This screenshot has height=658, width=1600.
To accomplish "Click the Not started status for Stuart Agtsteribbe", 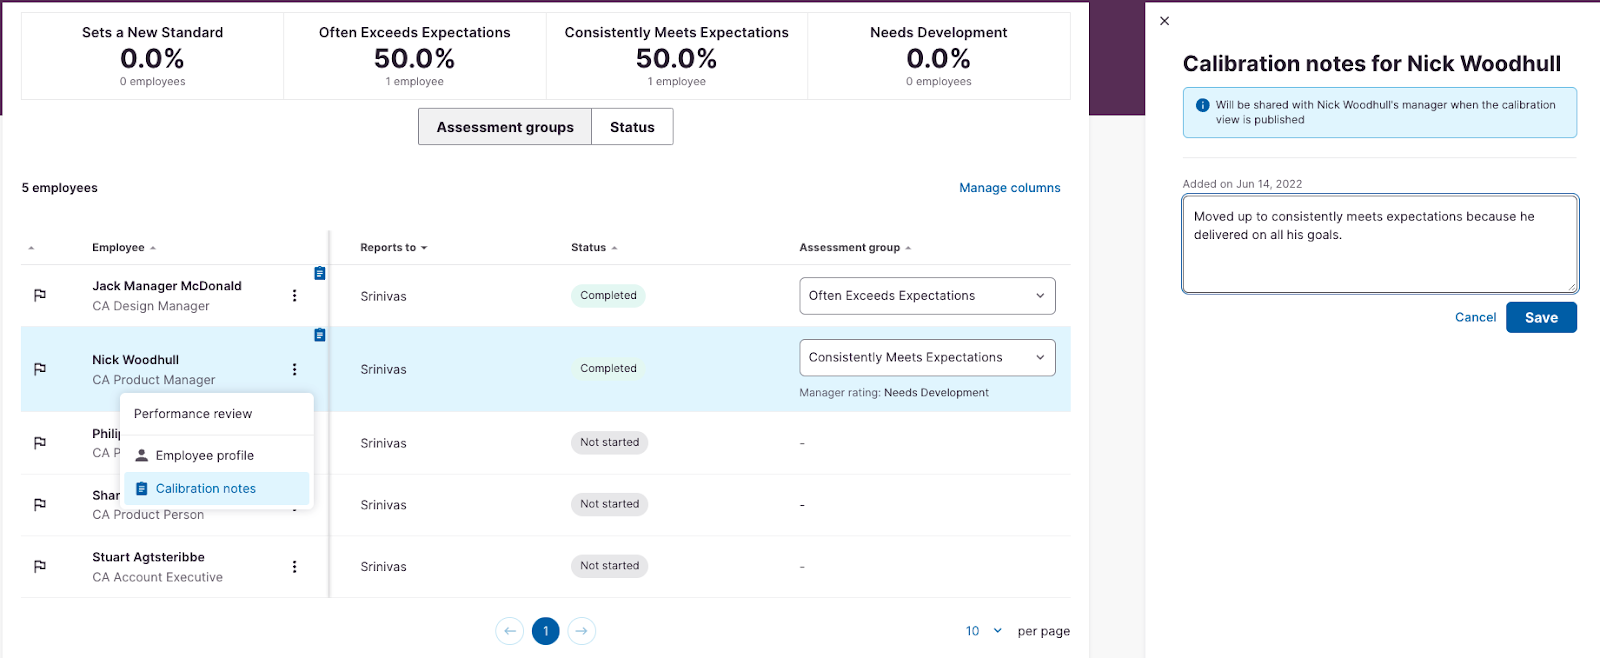I will 609,566.
